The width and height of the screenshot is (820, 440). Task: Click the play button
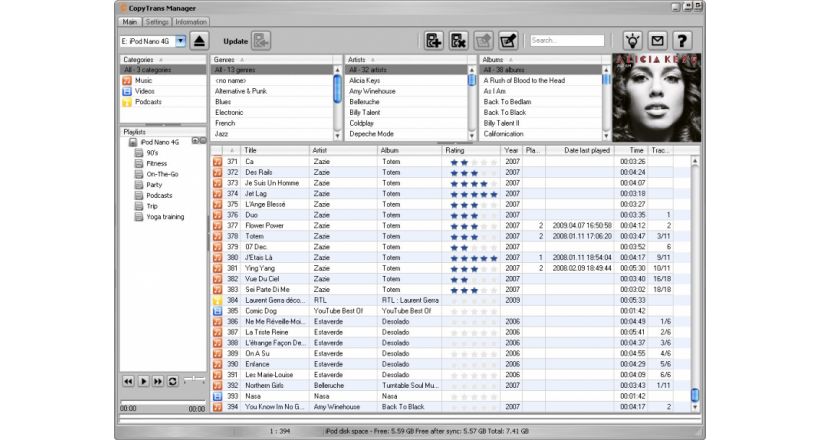click(x=143, y=381)
